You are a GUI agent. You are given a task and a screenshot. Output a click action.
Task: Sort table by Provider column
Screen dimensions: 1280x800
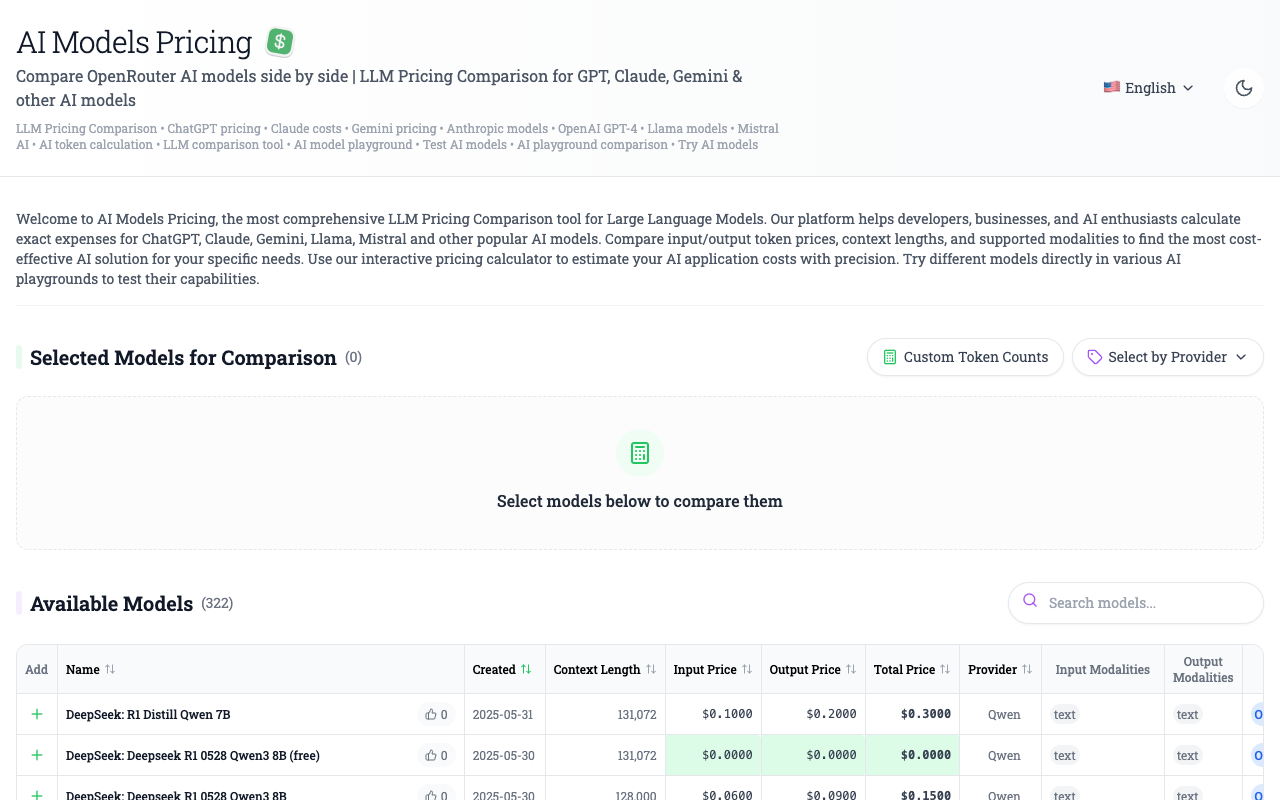(x=1000, y=670)
